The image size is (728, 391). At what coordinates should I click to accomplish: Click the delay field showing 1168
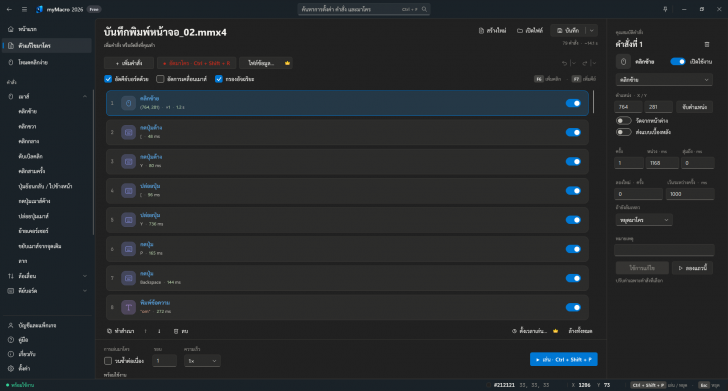pyautogui.click(x=662, y=163)
